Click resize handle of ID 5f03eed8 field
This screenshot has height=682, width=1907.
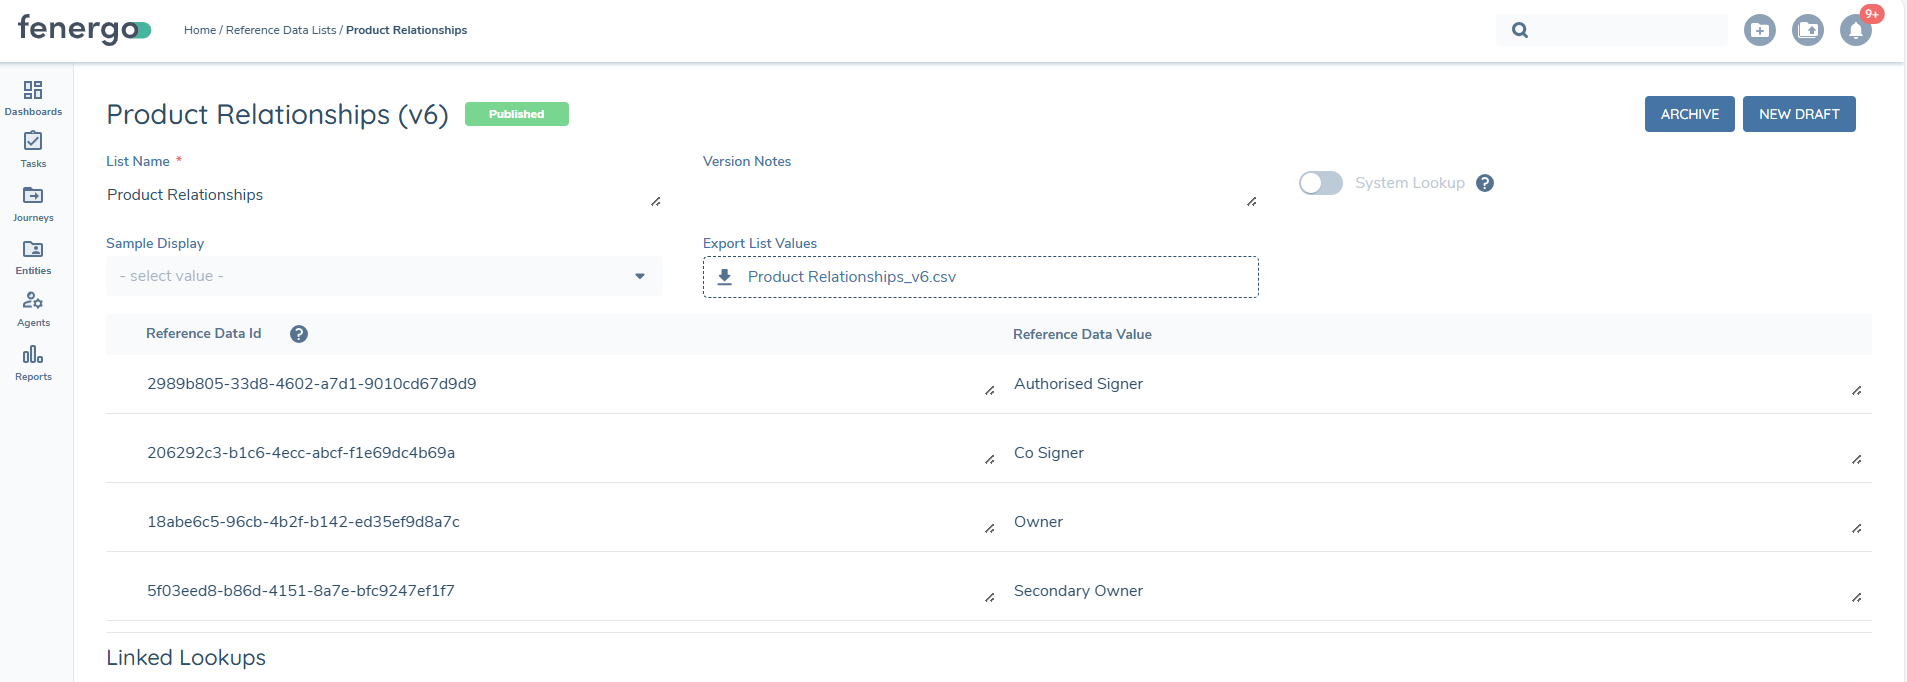(990, 598)
